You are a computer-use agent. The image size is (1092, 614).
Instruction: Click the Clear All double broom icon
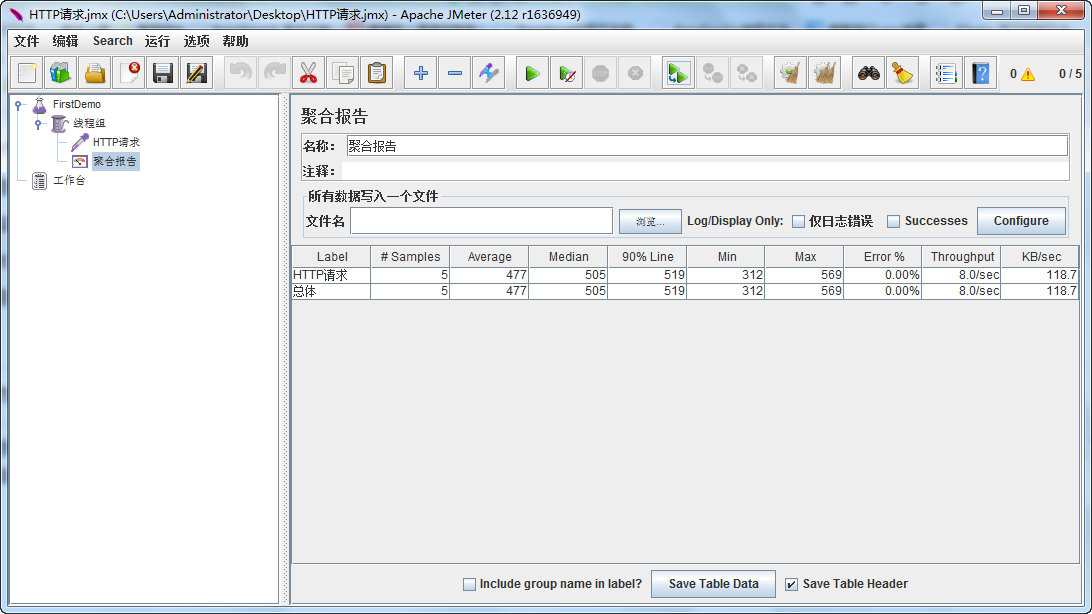[825, 73]
